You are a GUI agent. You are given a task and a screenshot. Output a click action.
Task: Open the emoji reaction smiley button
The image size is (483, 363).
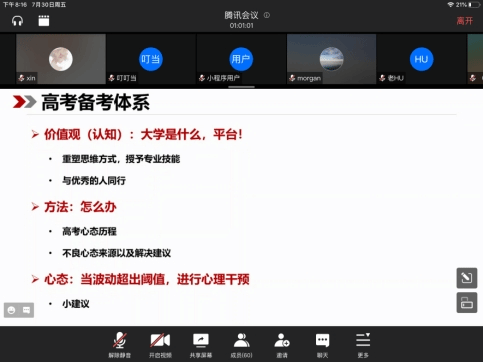[x=11, y=310]
